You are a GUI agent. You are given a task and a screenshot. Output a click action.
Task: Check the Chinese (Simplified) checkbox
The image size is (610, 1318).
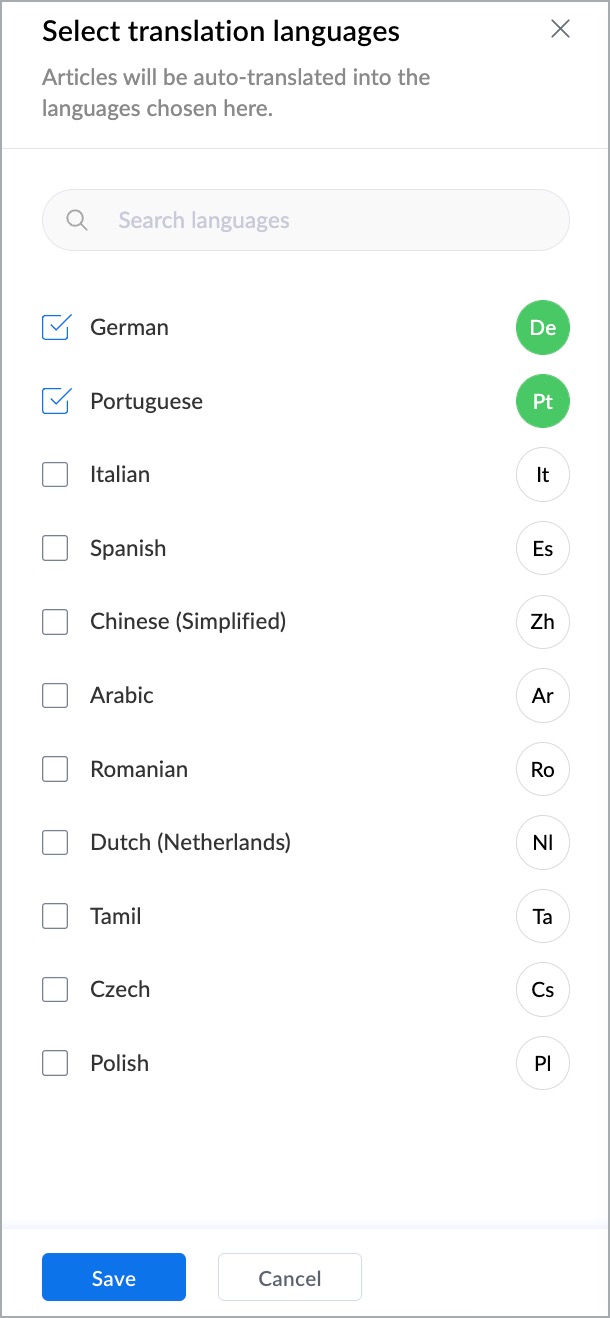coord(55,621)
